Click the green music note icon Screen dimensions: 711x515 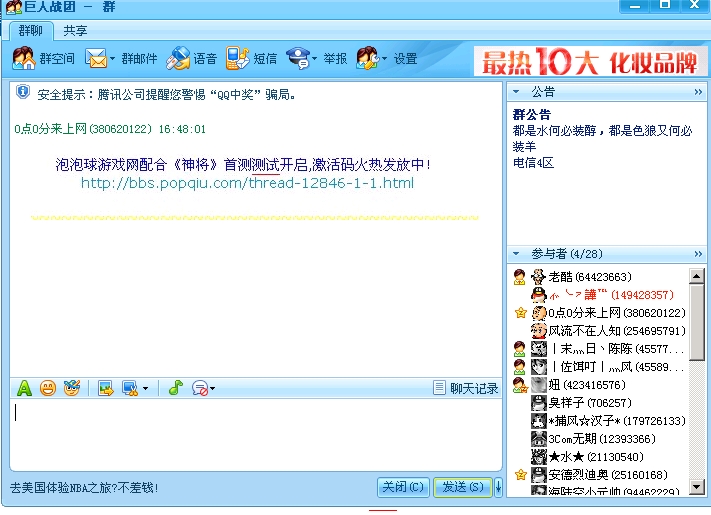point(174,388)
